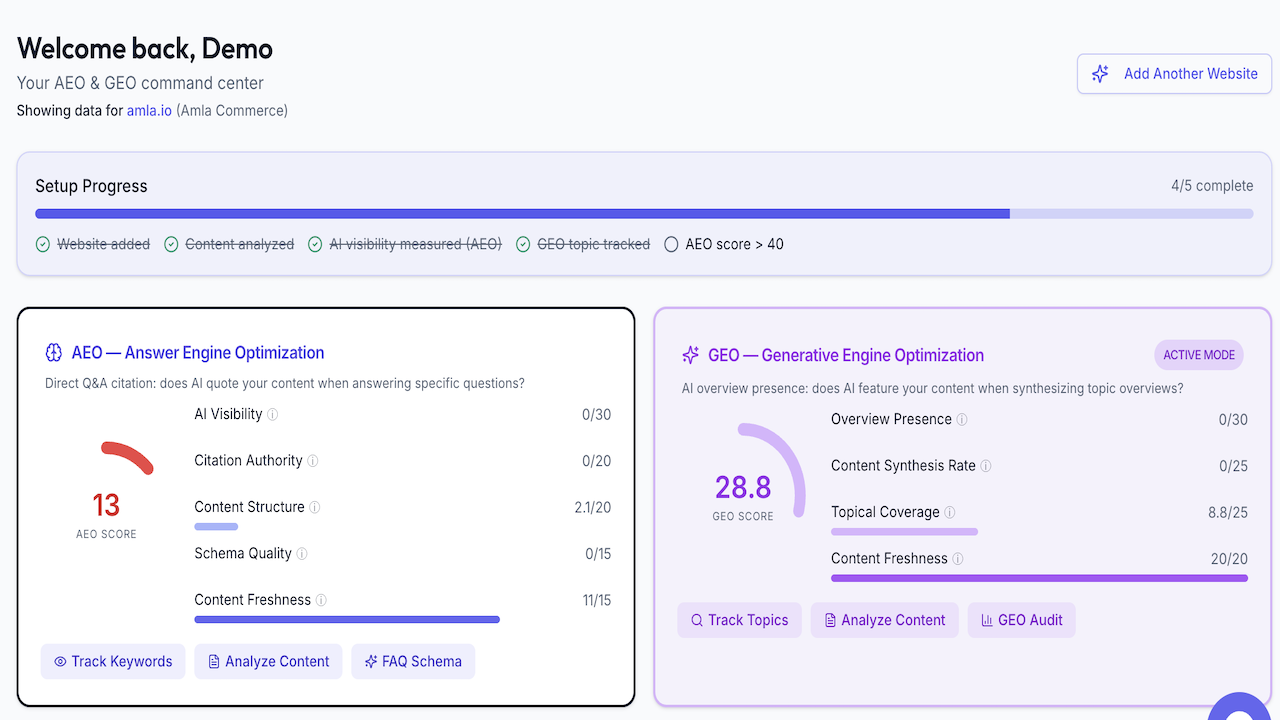Click the 8.8/25 Topical Coverage value
1280x720 pixels.
point(1228,513)
